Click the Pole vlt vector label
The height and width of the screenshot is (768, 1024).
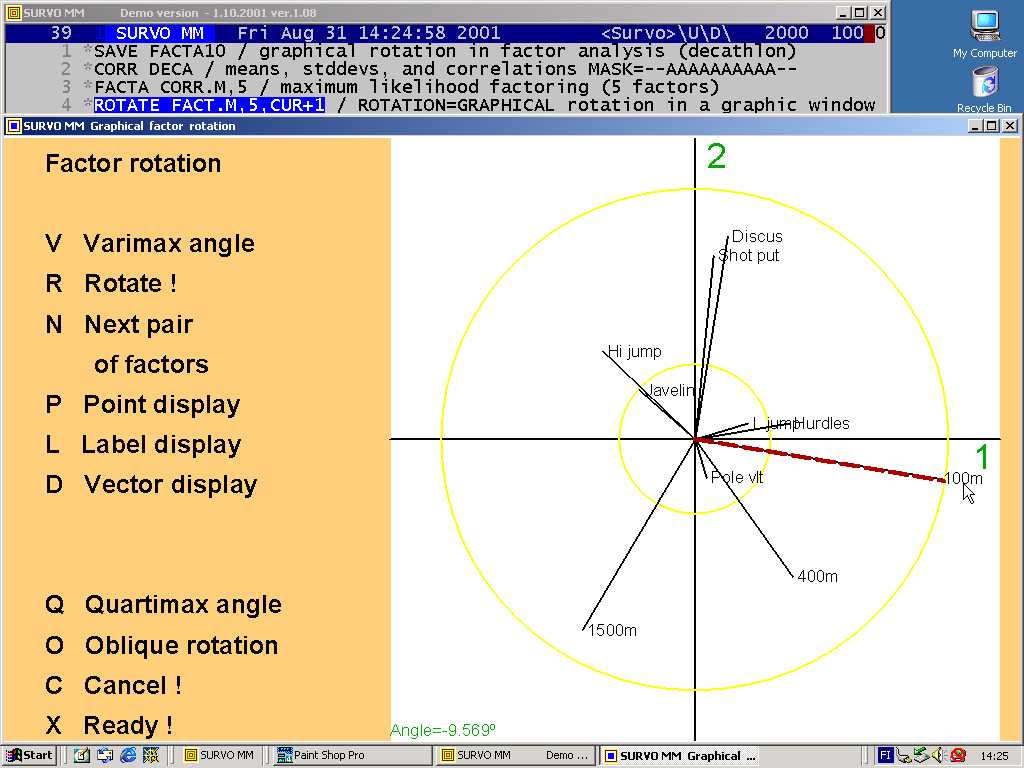[737, 477]
